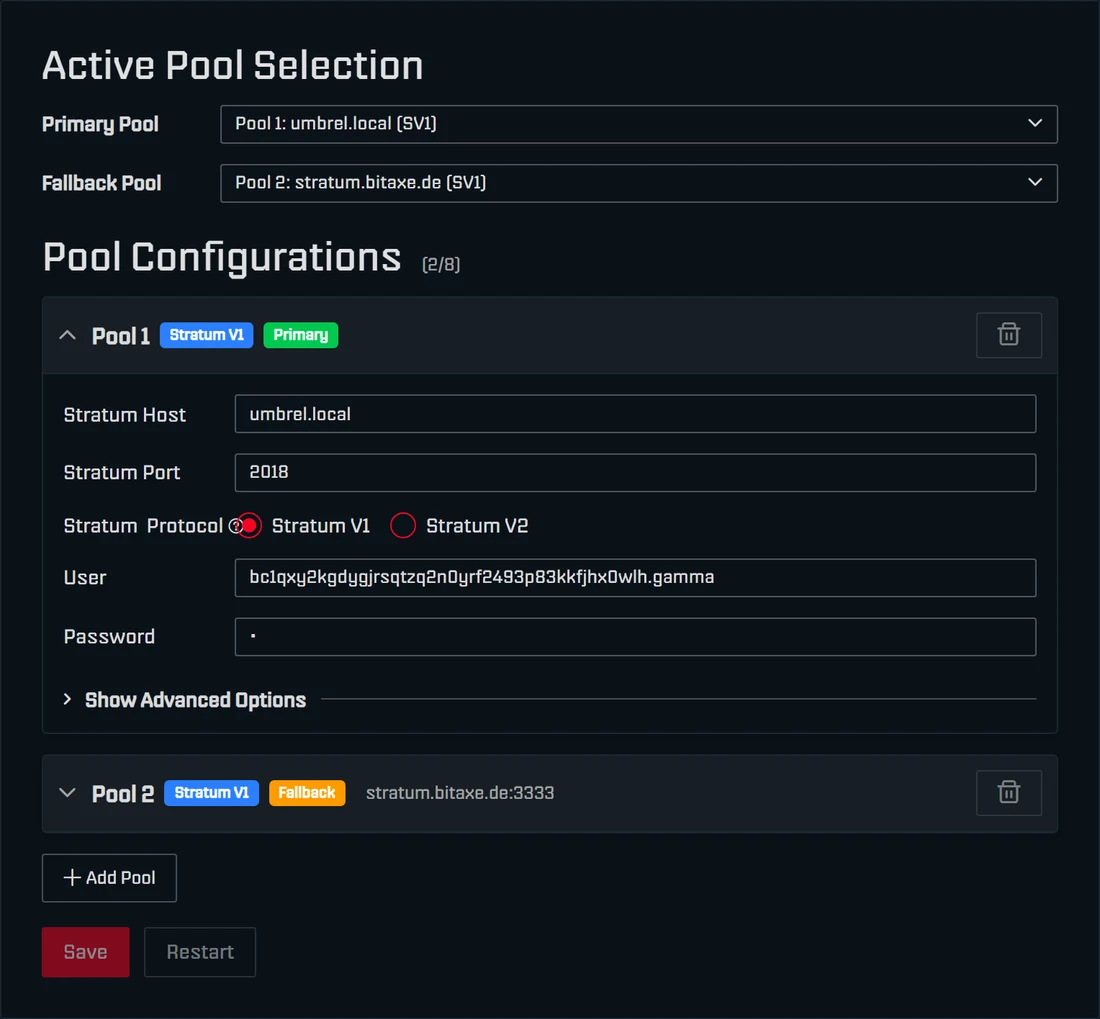Click the Primary Pool label

tap(100, 124)
